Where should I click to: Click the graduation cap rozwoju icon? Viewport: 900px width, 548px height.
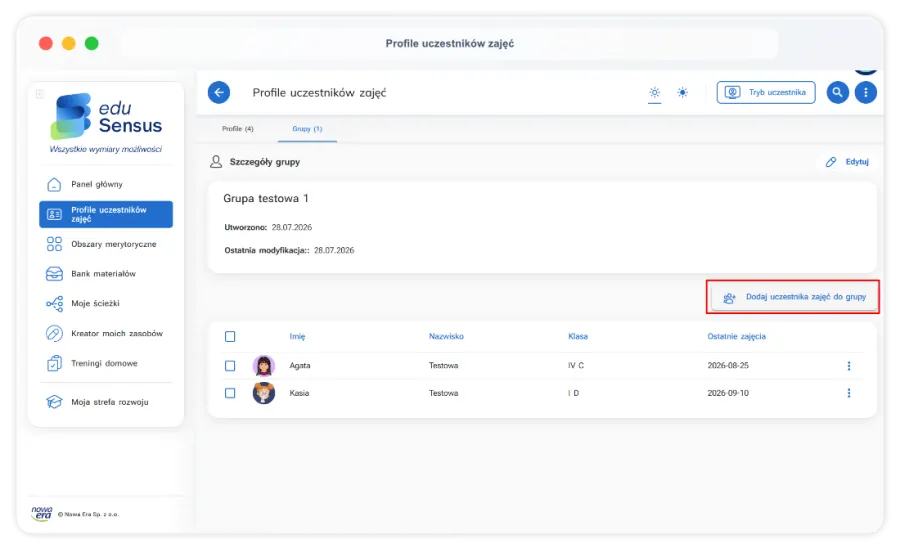click(x=54, y=402)
